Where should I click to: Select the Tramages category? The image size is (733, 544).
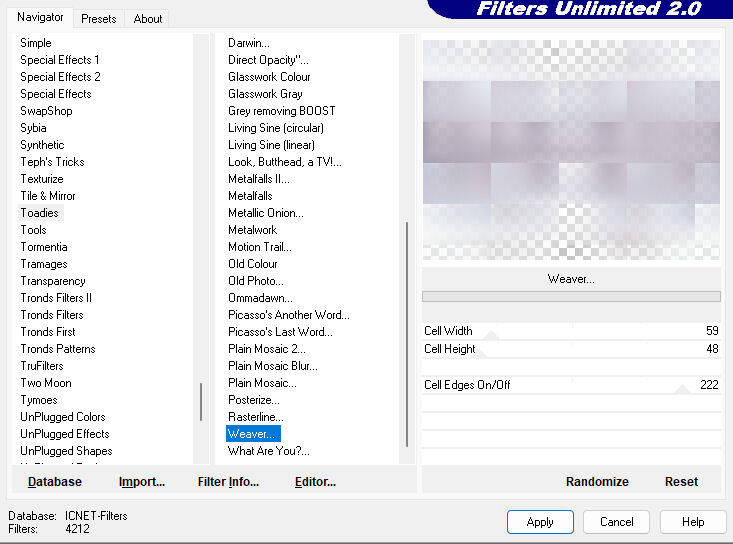pos(43,264)
